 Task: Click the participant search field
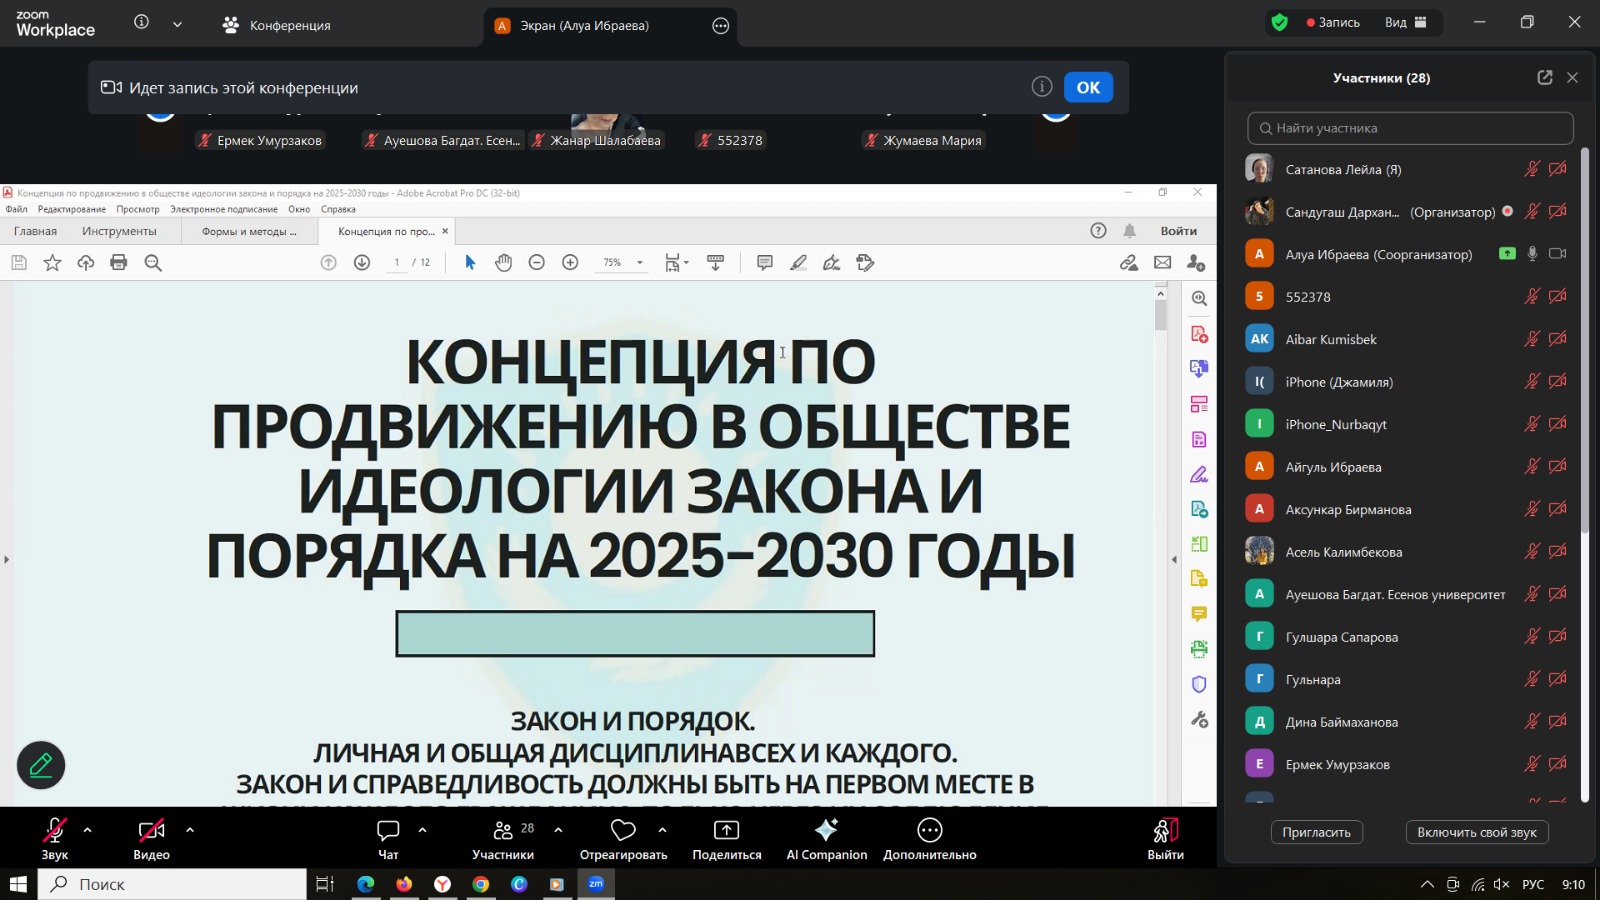pyautogui.click(x=1410, y=128)
